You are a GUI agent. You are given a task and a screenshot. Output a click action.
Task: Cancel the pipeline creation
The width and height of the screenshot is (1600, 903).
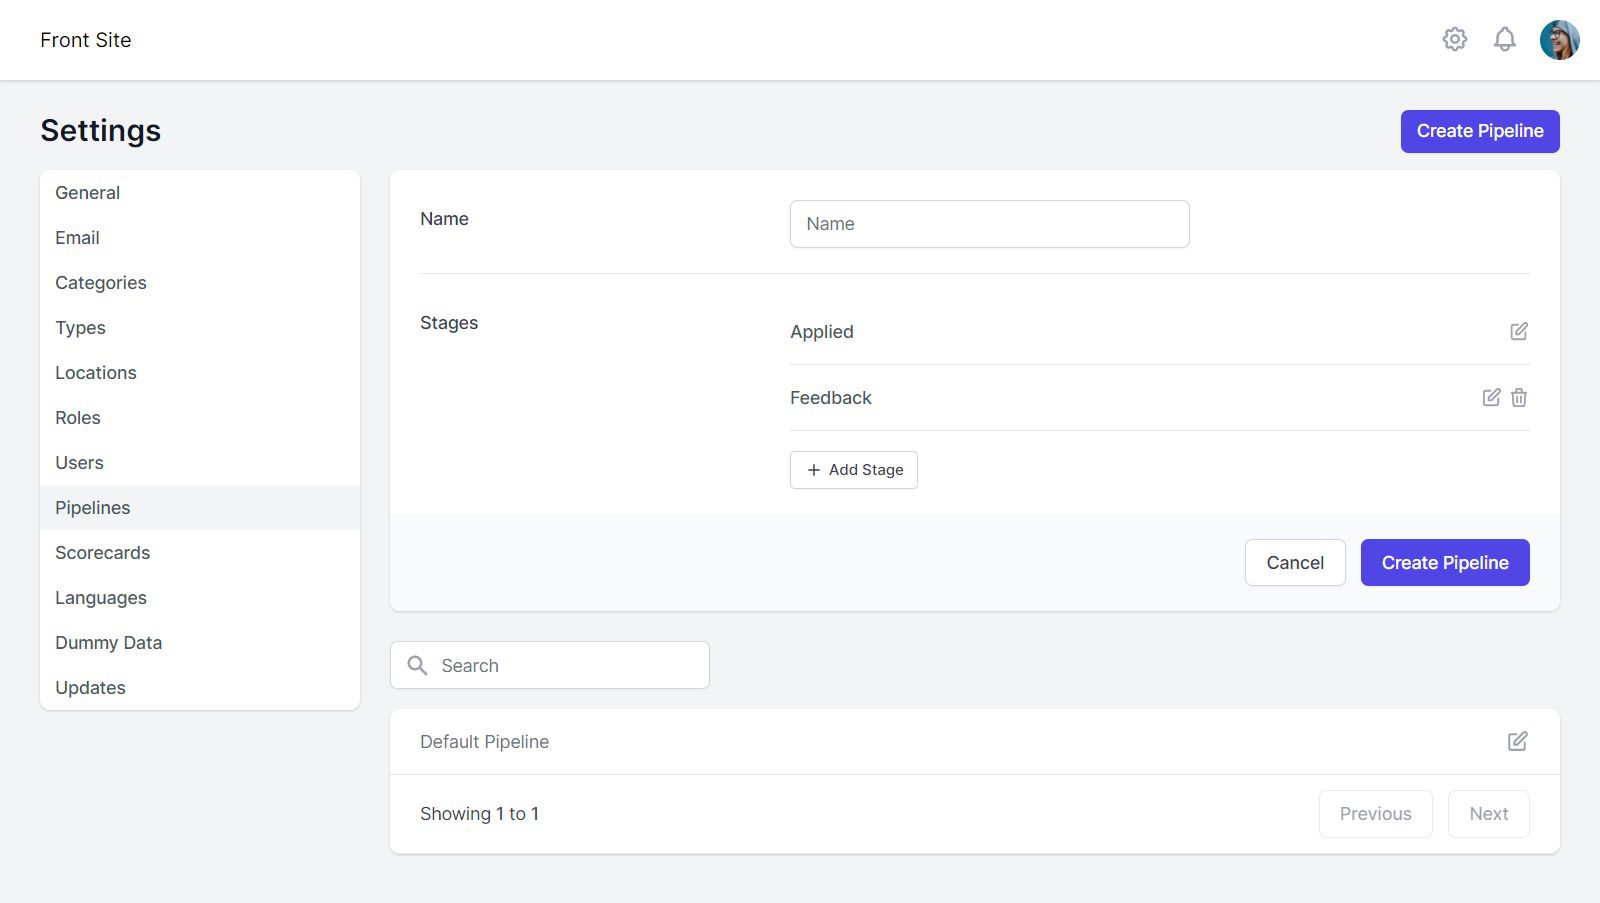pyautogui.click(x=1295, y=562)
